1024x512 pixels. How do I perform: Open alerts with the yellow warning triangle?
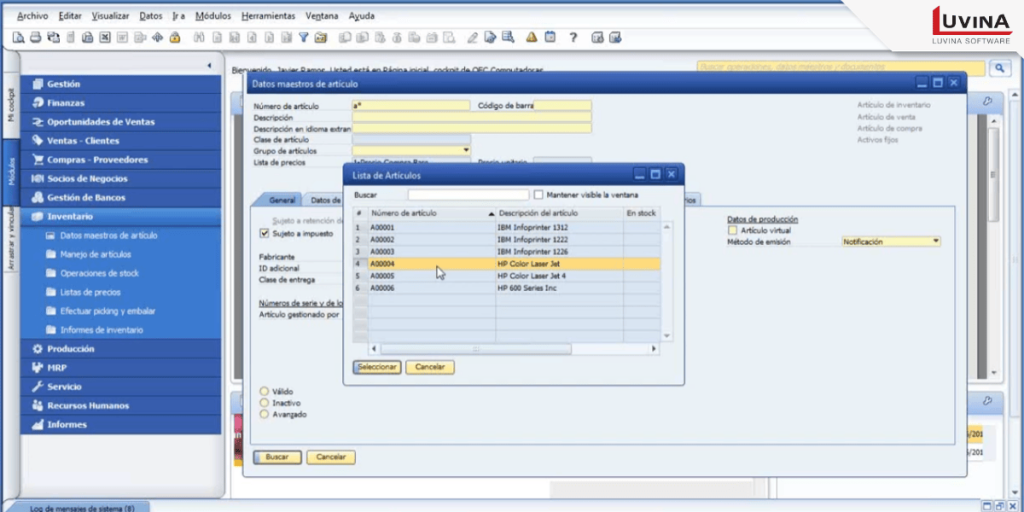pos(532,37)
